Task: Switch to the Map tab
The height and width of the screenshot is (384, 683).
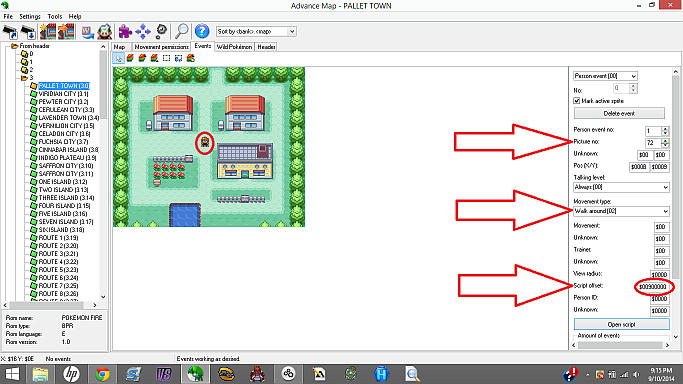Action: tap(119, 47)
